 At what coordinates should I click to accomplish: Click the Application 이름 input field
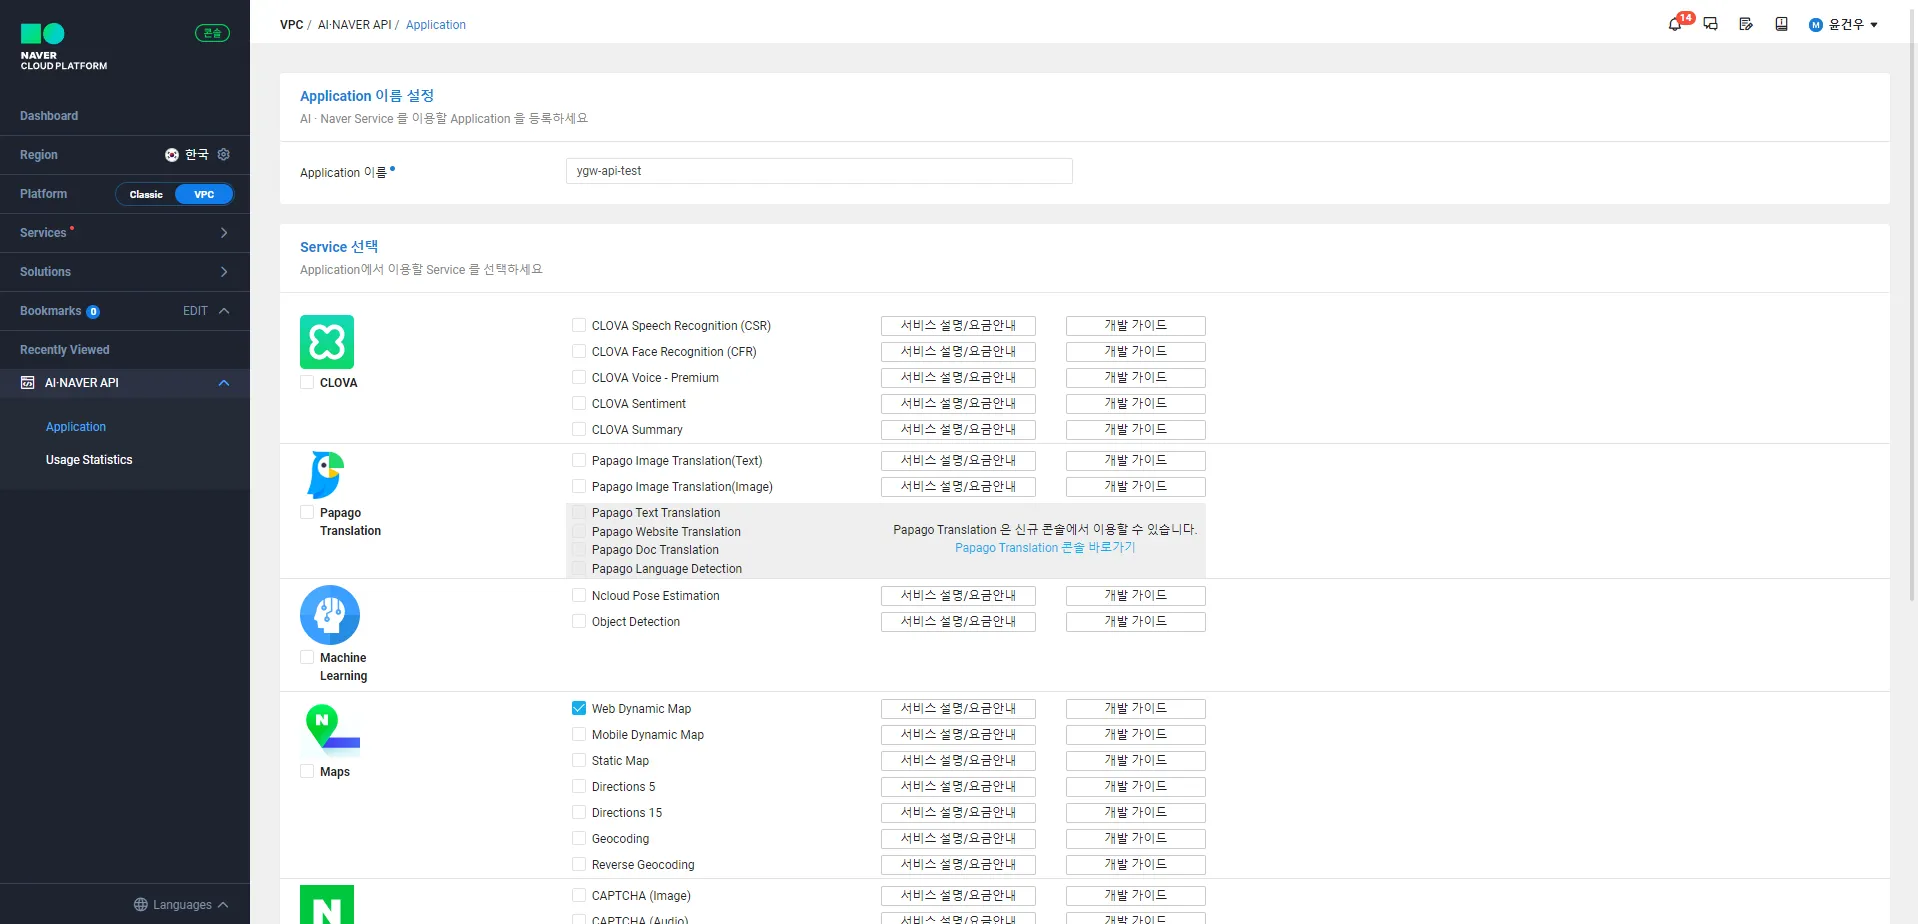(819, 171)
